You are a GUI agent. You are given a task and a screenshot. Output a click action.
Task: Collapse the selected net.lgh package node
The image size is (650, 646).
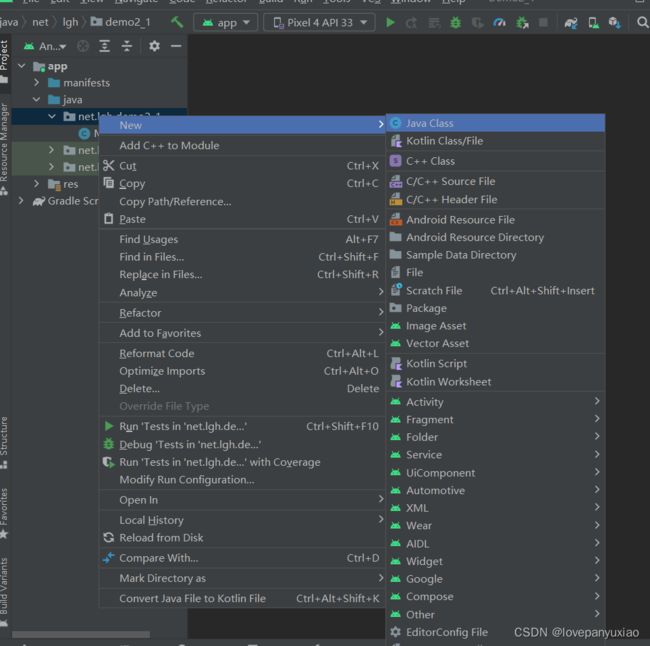pos(52,117)
